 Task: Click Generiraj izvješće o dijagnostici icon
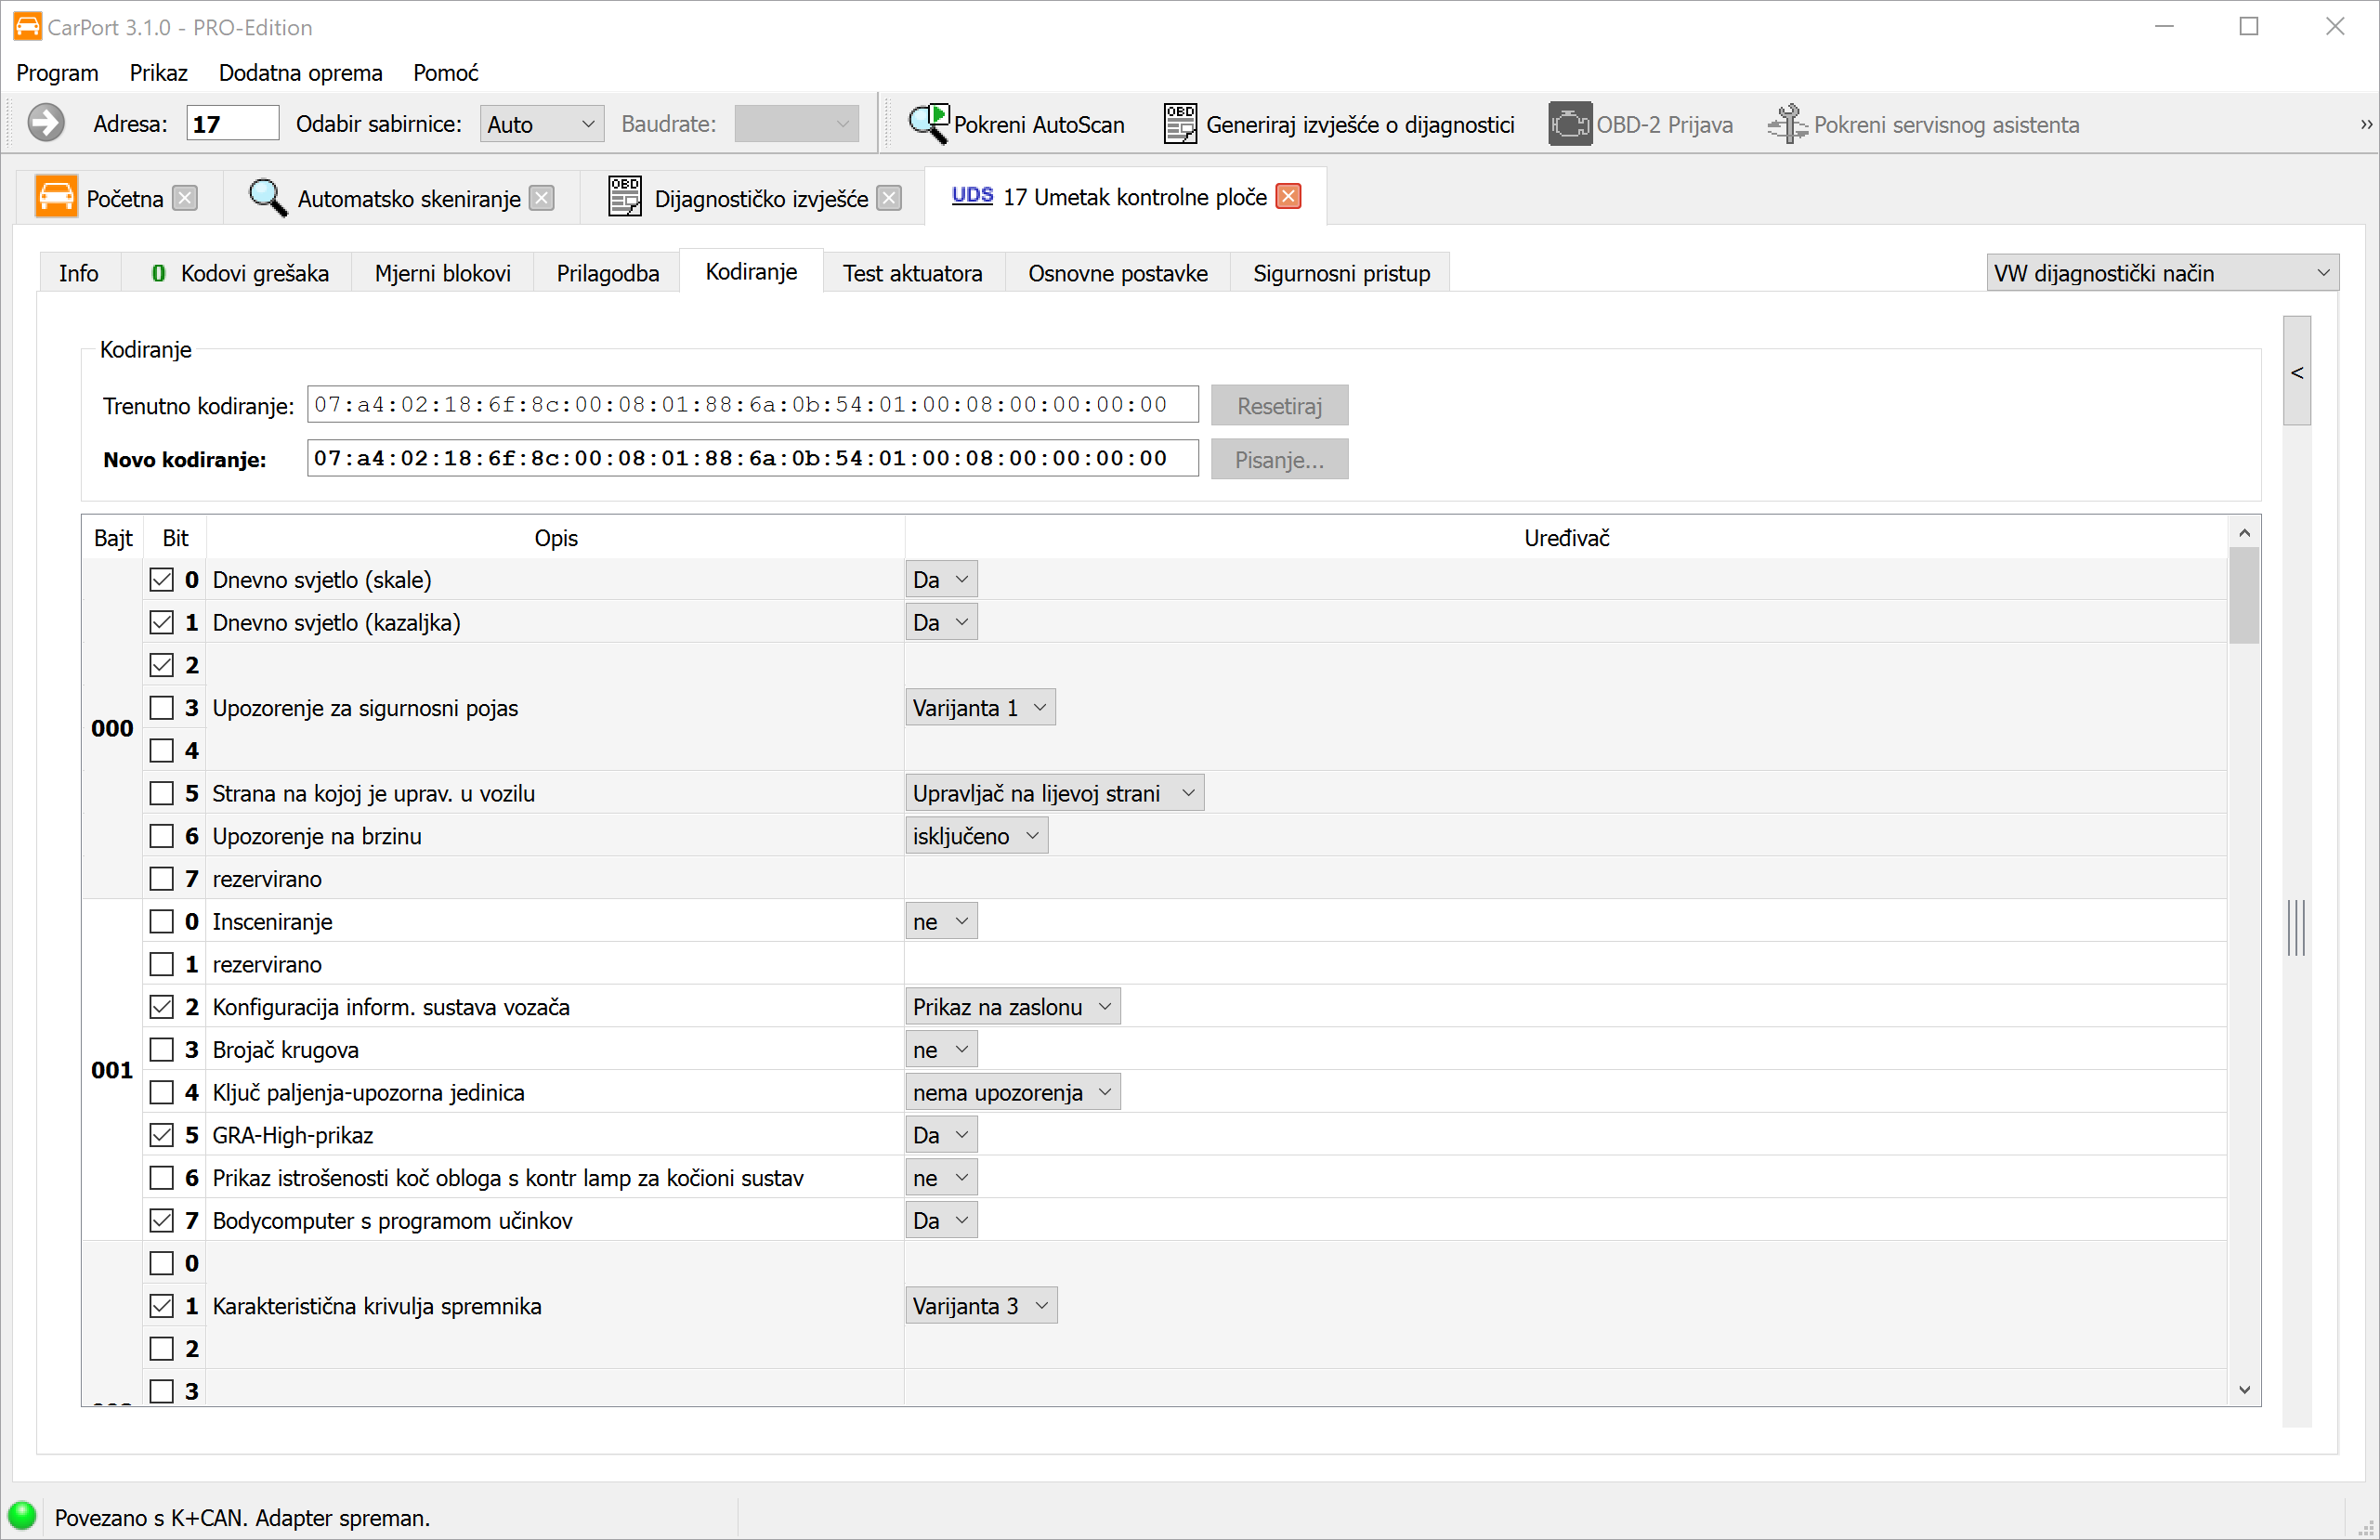(1180, 124)
